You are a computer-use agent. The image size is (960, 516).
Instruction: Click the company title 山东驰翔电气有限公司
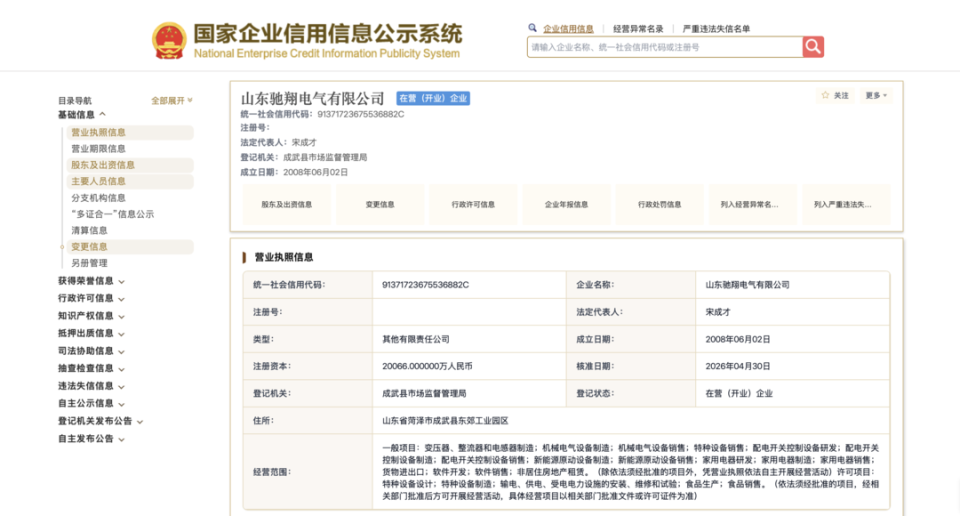coord(312,98)
